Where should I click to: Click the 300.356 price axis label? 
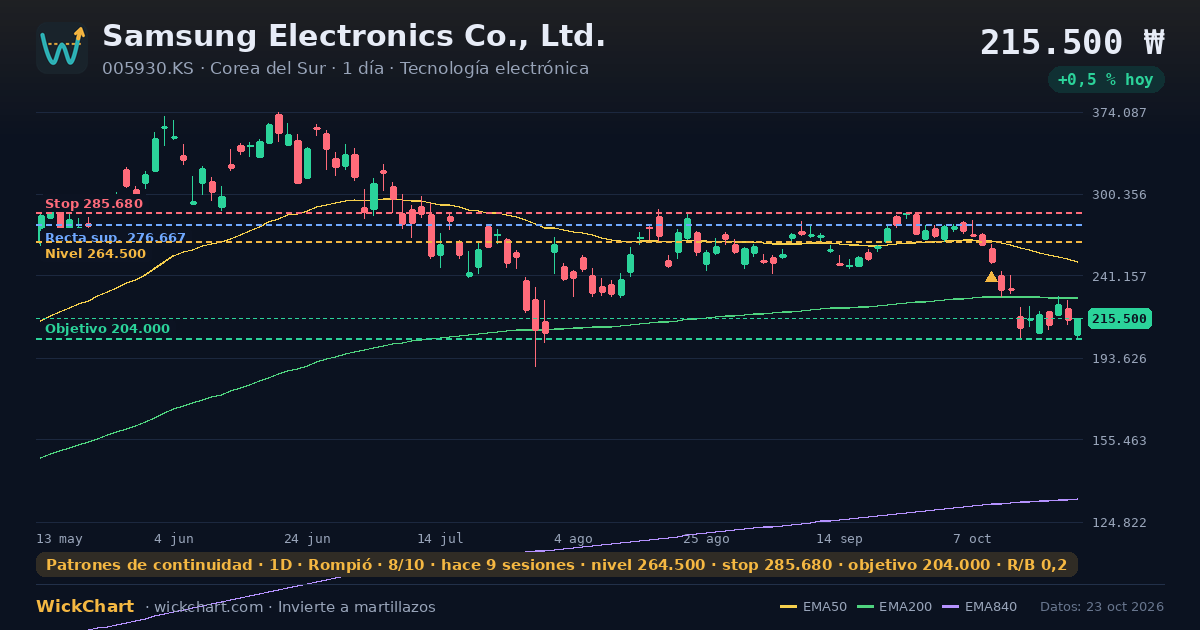tap(1118, 195)
